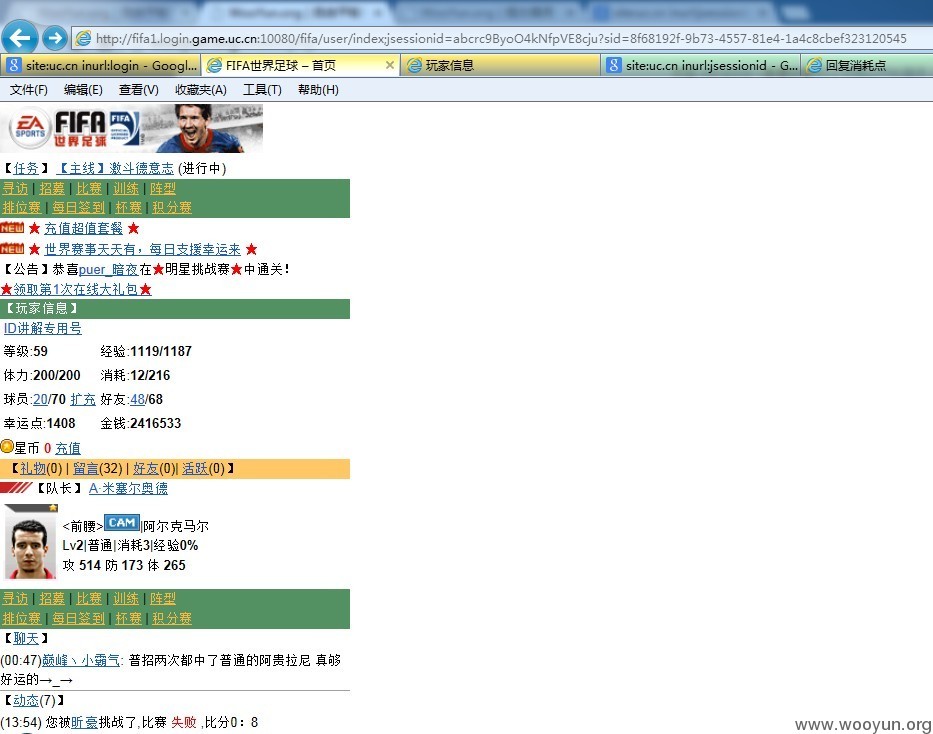The image size is (933, 734).
Task: Click the 扩充 link
Action: 83,399
